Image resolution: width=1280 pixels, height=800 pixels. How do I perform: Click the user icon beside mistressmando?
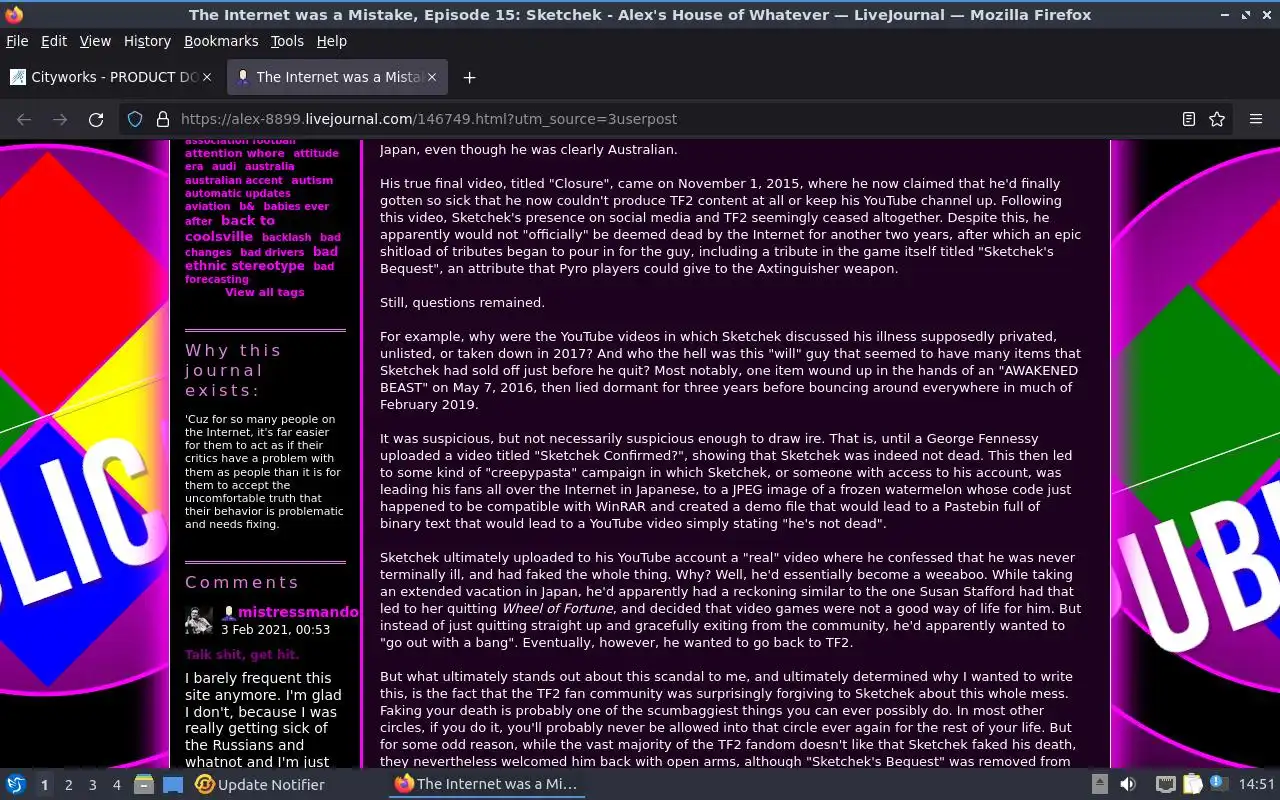point(228,612)
